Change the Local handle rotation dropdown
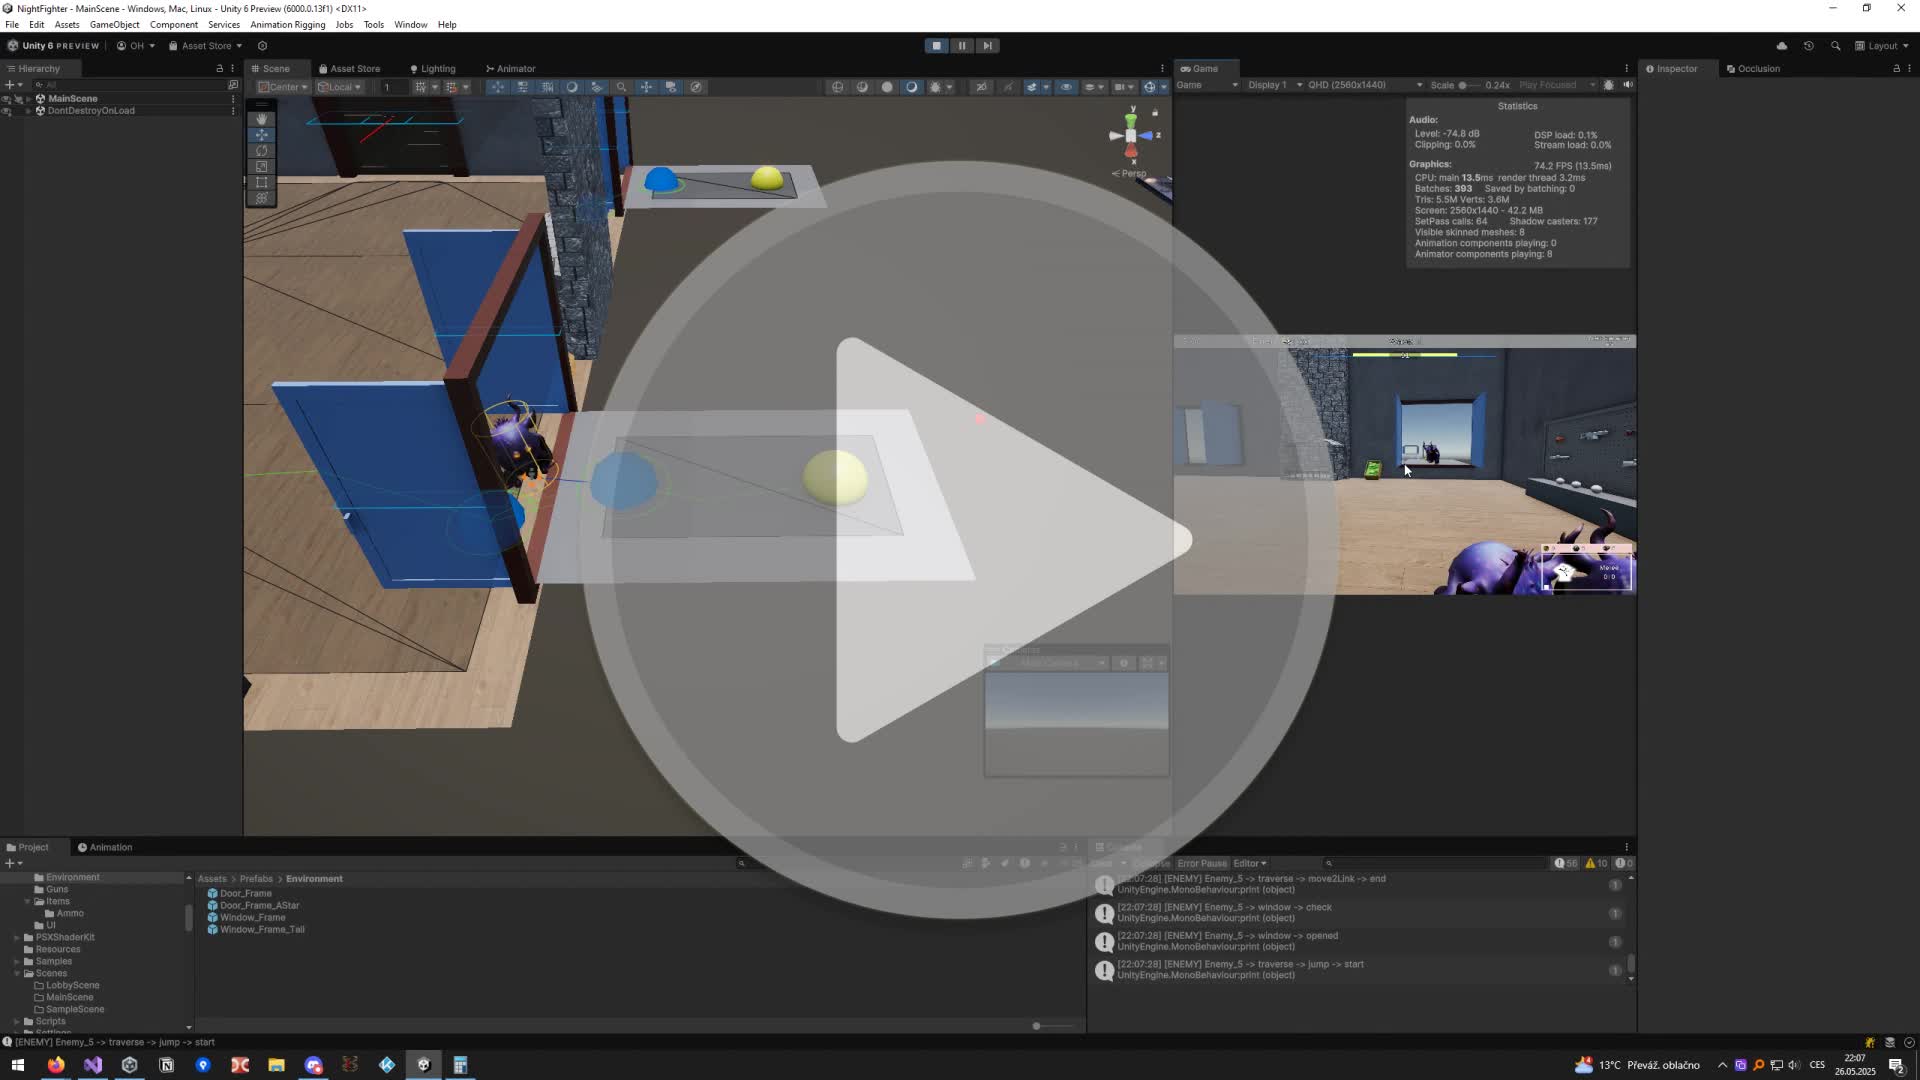 340,87
